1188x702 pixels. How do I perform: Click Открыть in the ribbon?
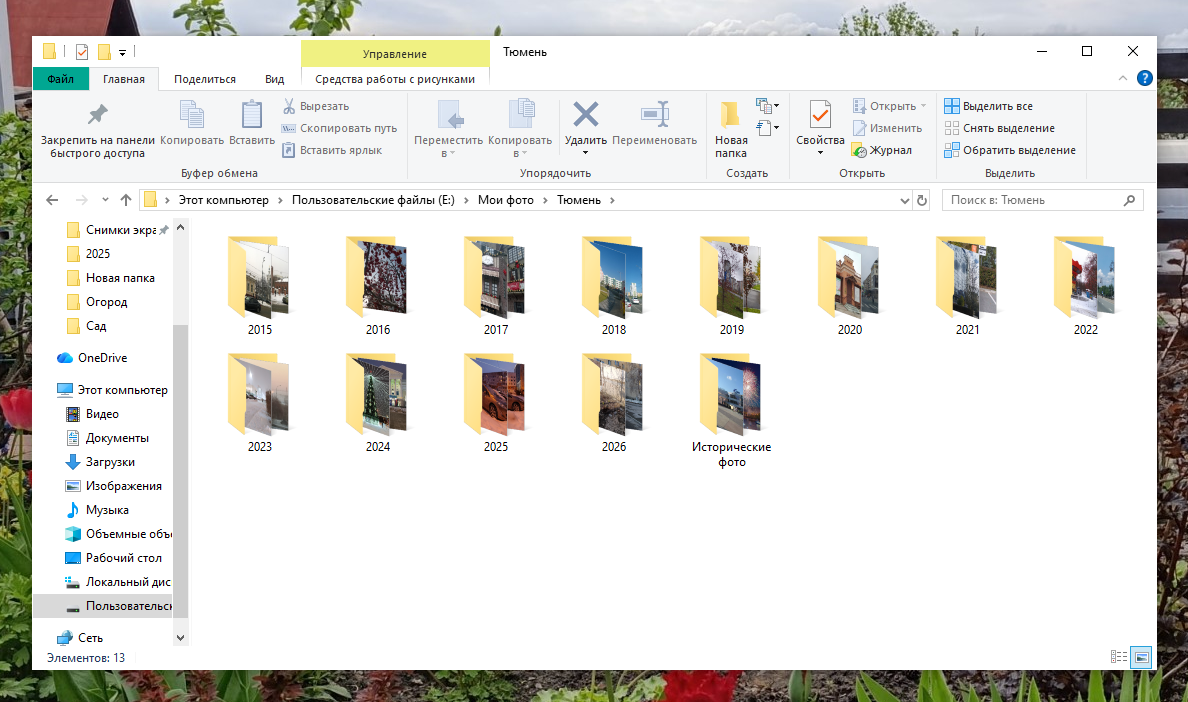[890, 107]
